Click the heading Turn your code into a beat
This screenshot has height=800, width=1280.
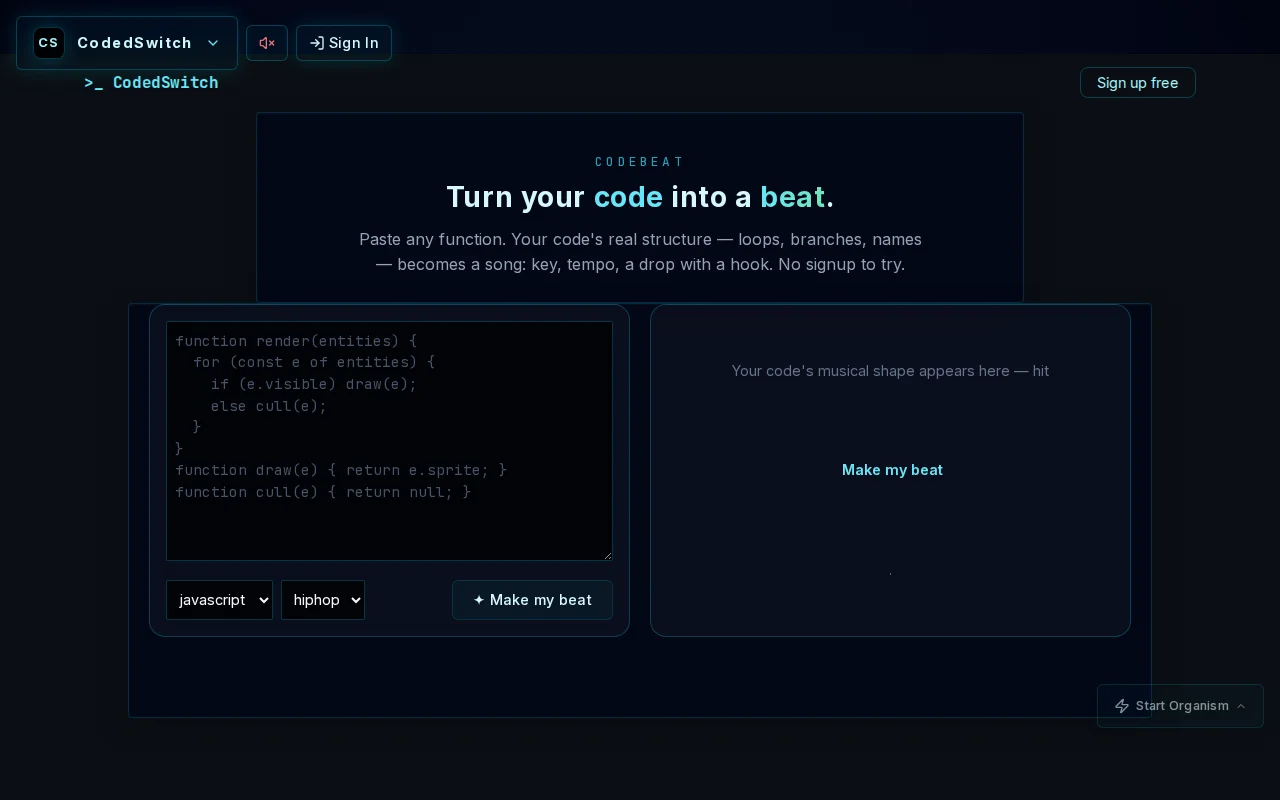[x=640, y=197]
